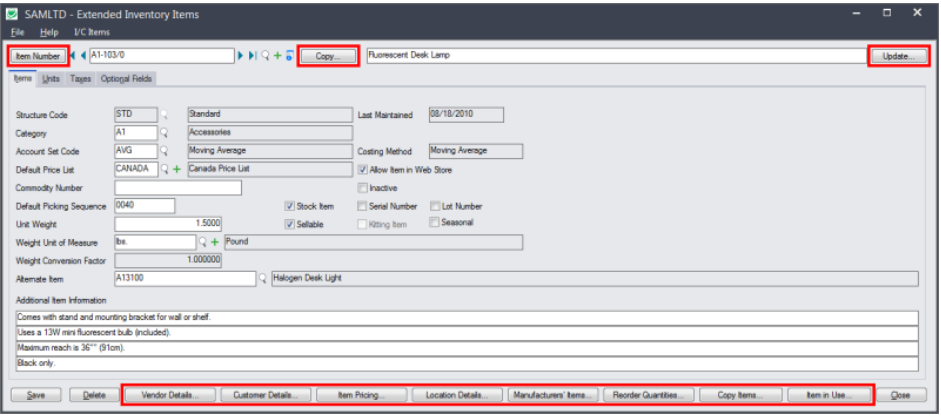Viewport: 941px width, 418px height.
Task: Click the green plus new item icon
Action: pos(277,56)
